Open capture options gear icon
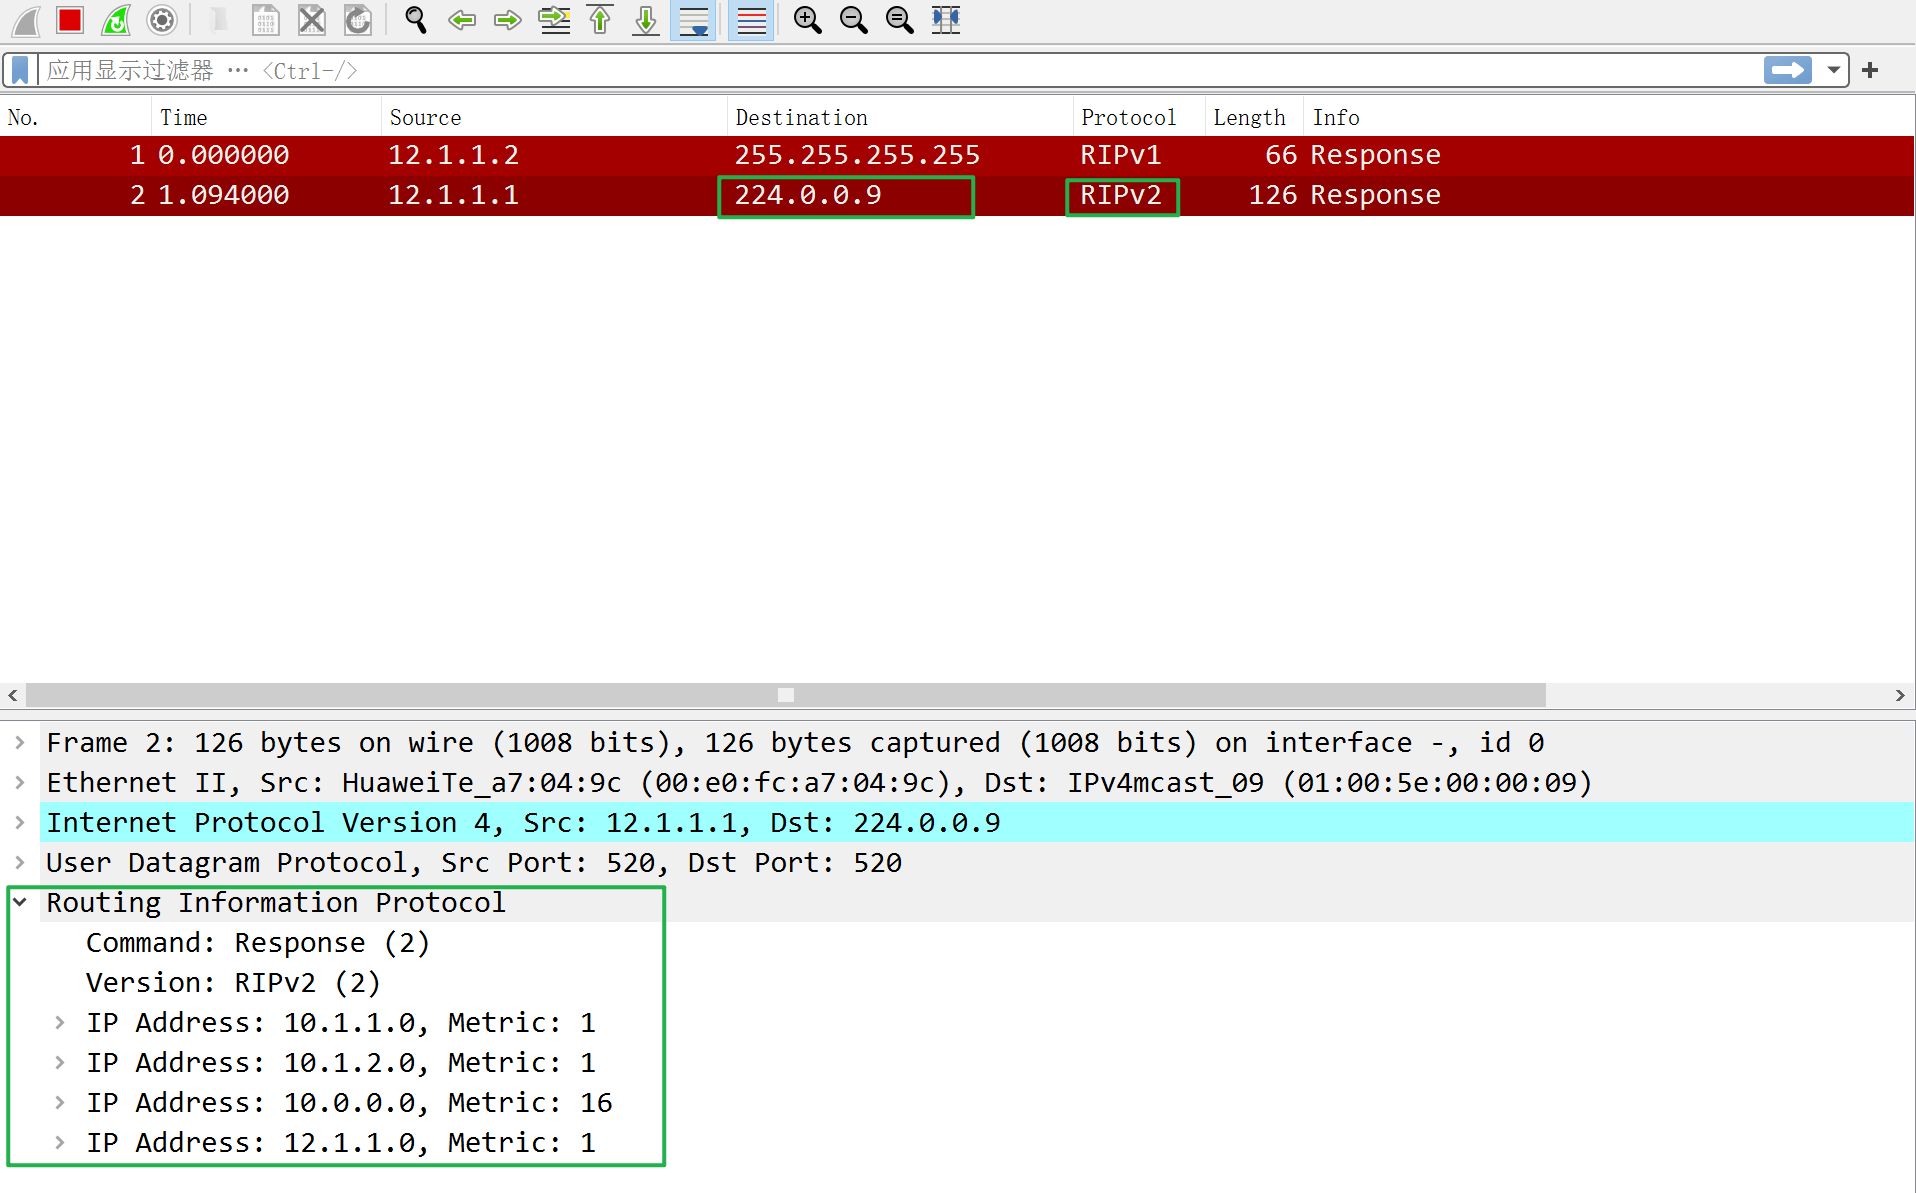Screen dimensions: 1916x1193 point(162,20)
